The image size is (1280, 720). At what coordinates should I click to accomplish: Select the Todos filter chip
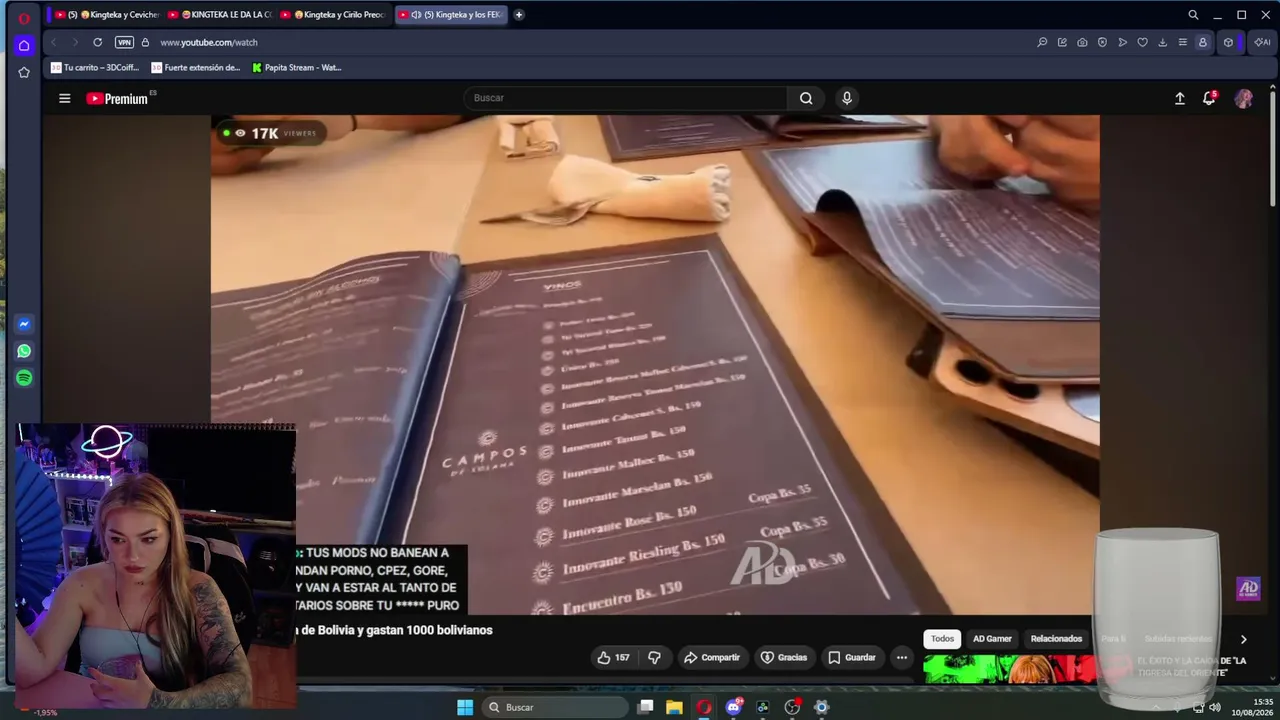coord(942,639)
